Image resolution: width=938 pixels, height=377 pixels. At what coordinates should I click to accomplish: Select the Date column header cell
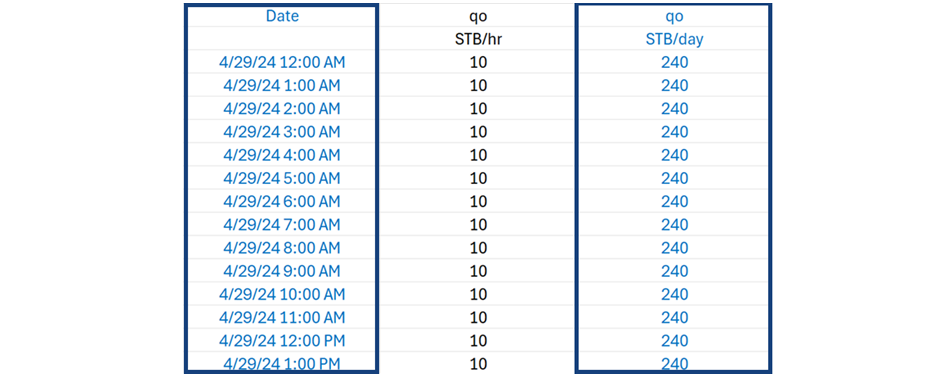pyautogui.click(x=282, y=16)
